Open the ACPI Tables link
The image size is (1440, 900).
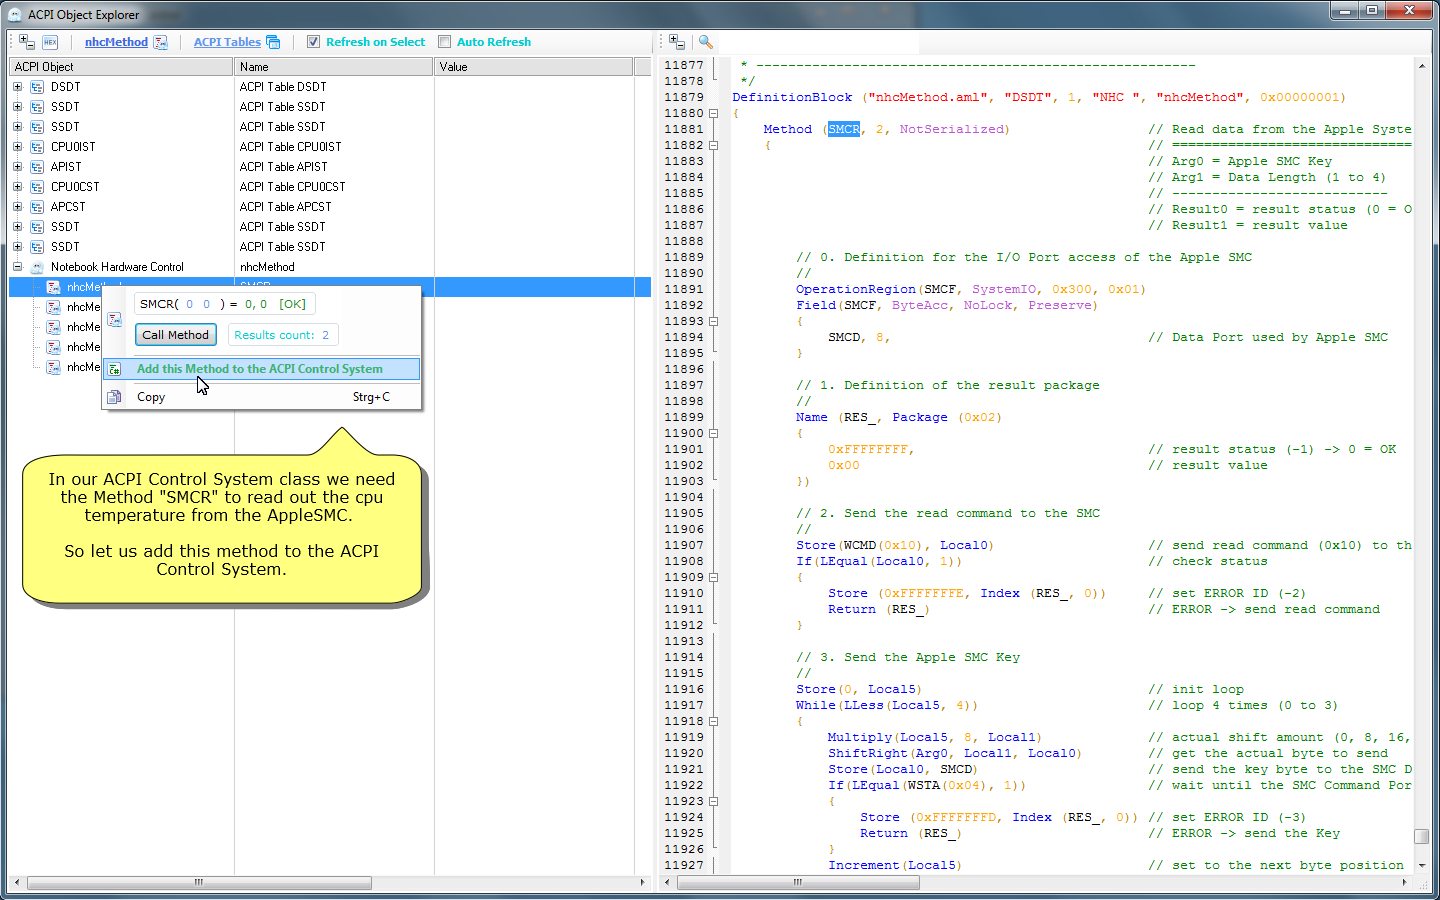coord(227,42)
